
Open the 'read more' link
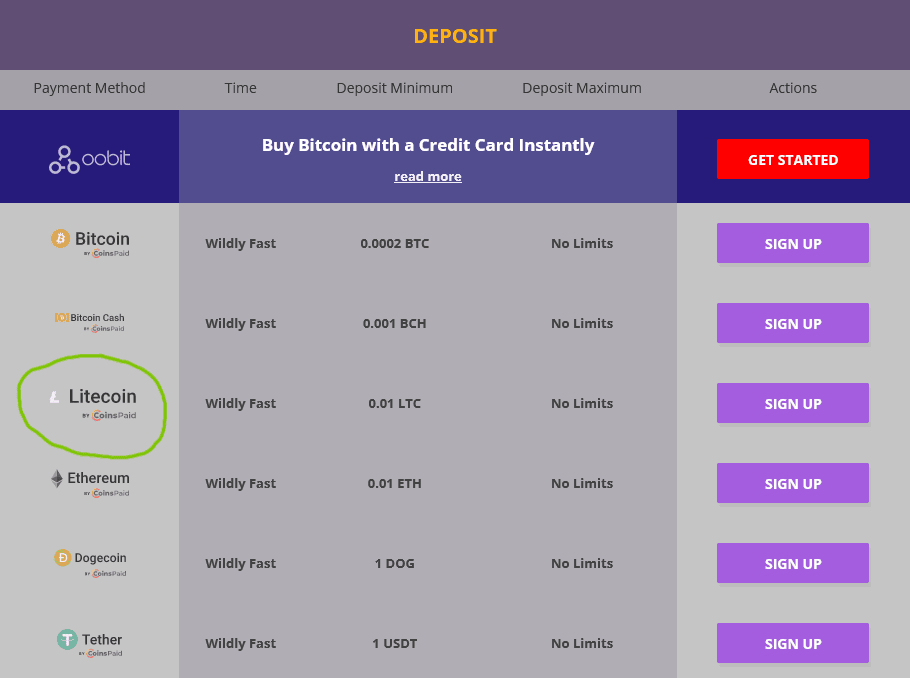click(428, 176)
